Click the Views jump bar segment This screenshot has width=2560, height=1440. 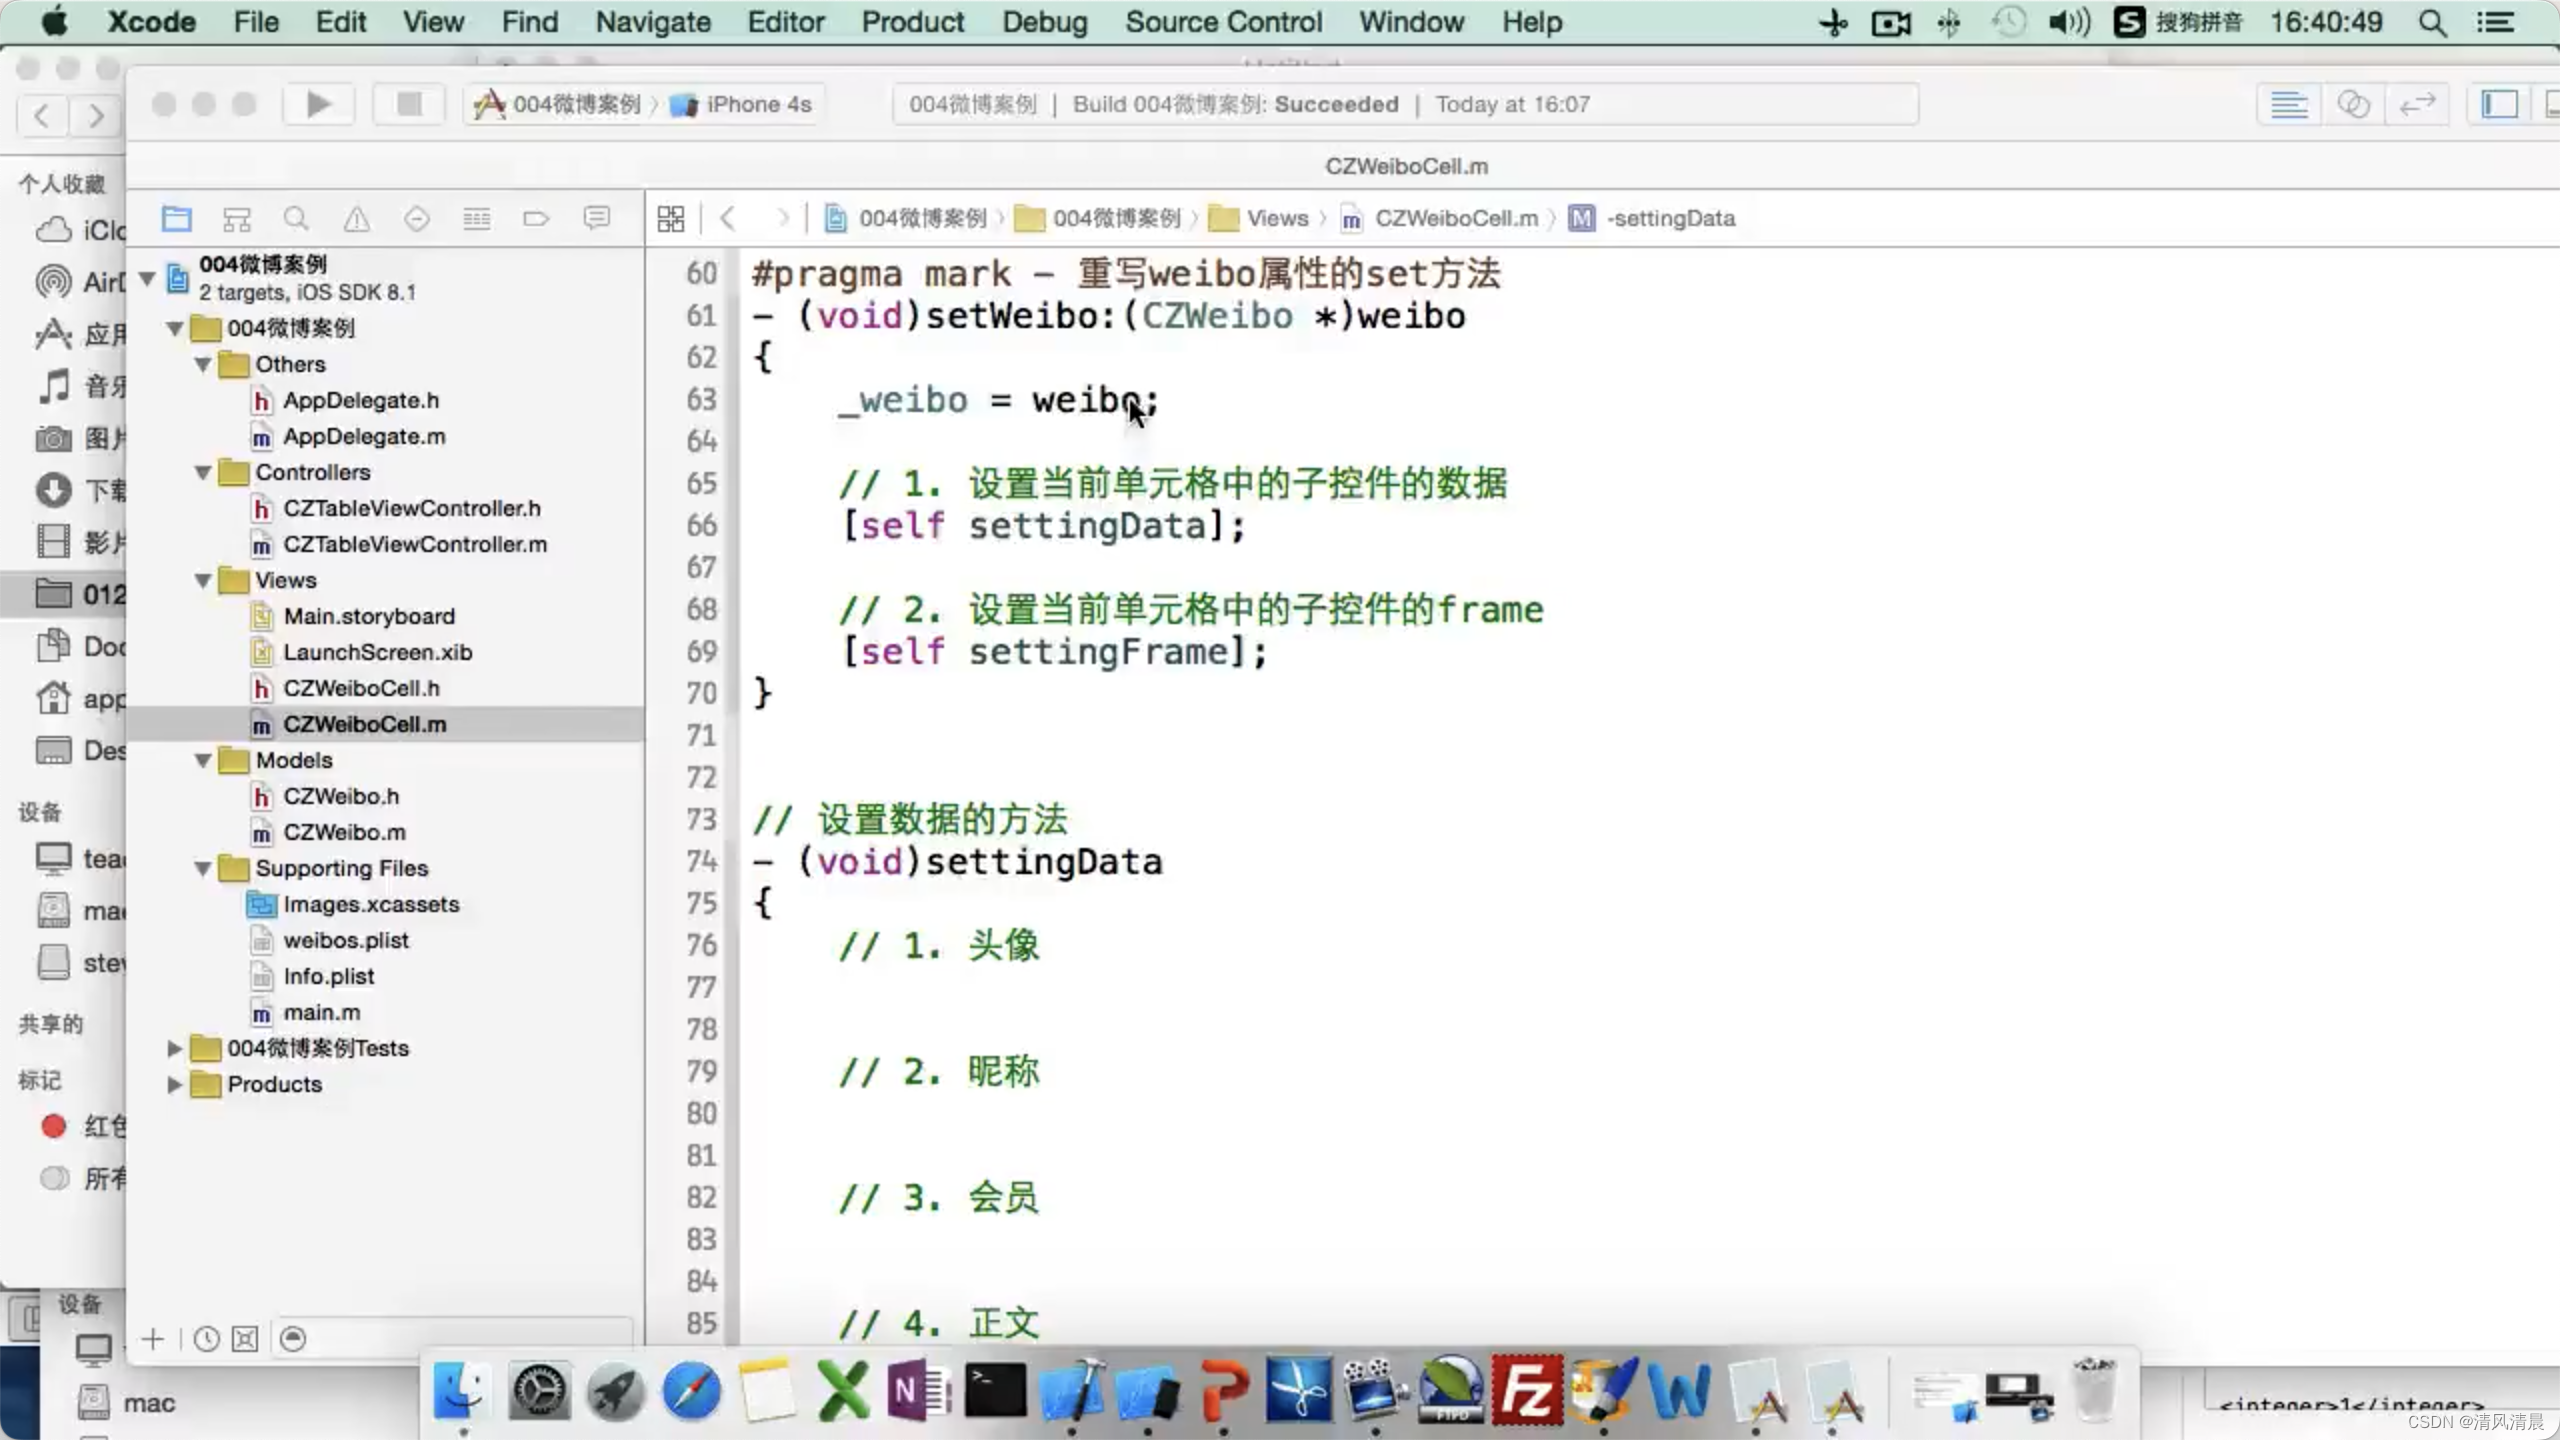coord(1259,218)
